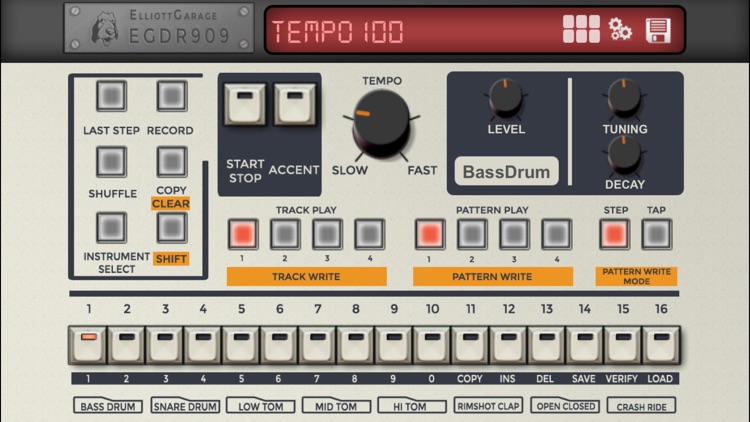Toggle step key 7
Image resolution: width=750 pixels, height=422 pixels.
318,345
